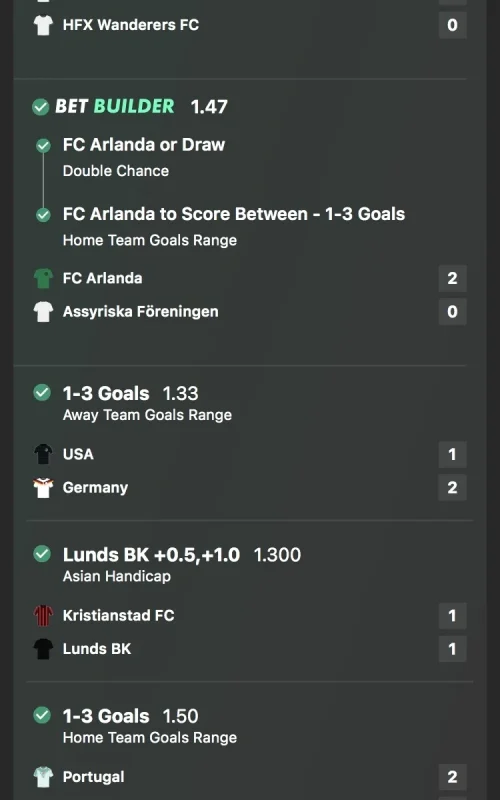Click the Germany jersey icon
Screen dimensions: 500x800
click(x=43, y=487)
